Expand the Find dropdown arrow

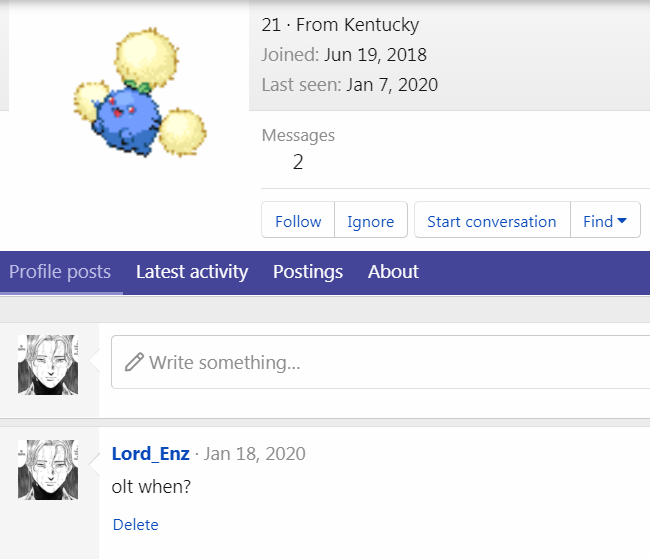(622, 221)
